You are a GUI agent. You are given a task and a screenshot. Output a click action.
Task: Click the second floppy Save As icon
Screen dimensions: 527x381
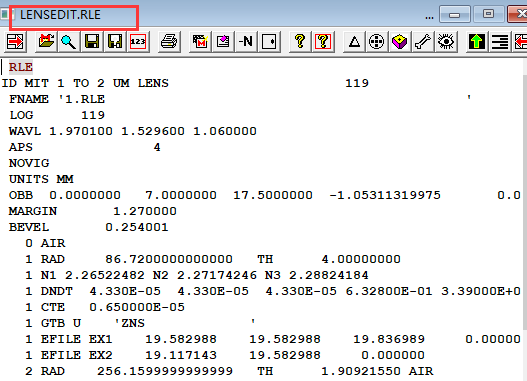[x=115, y=42]
